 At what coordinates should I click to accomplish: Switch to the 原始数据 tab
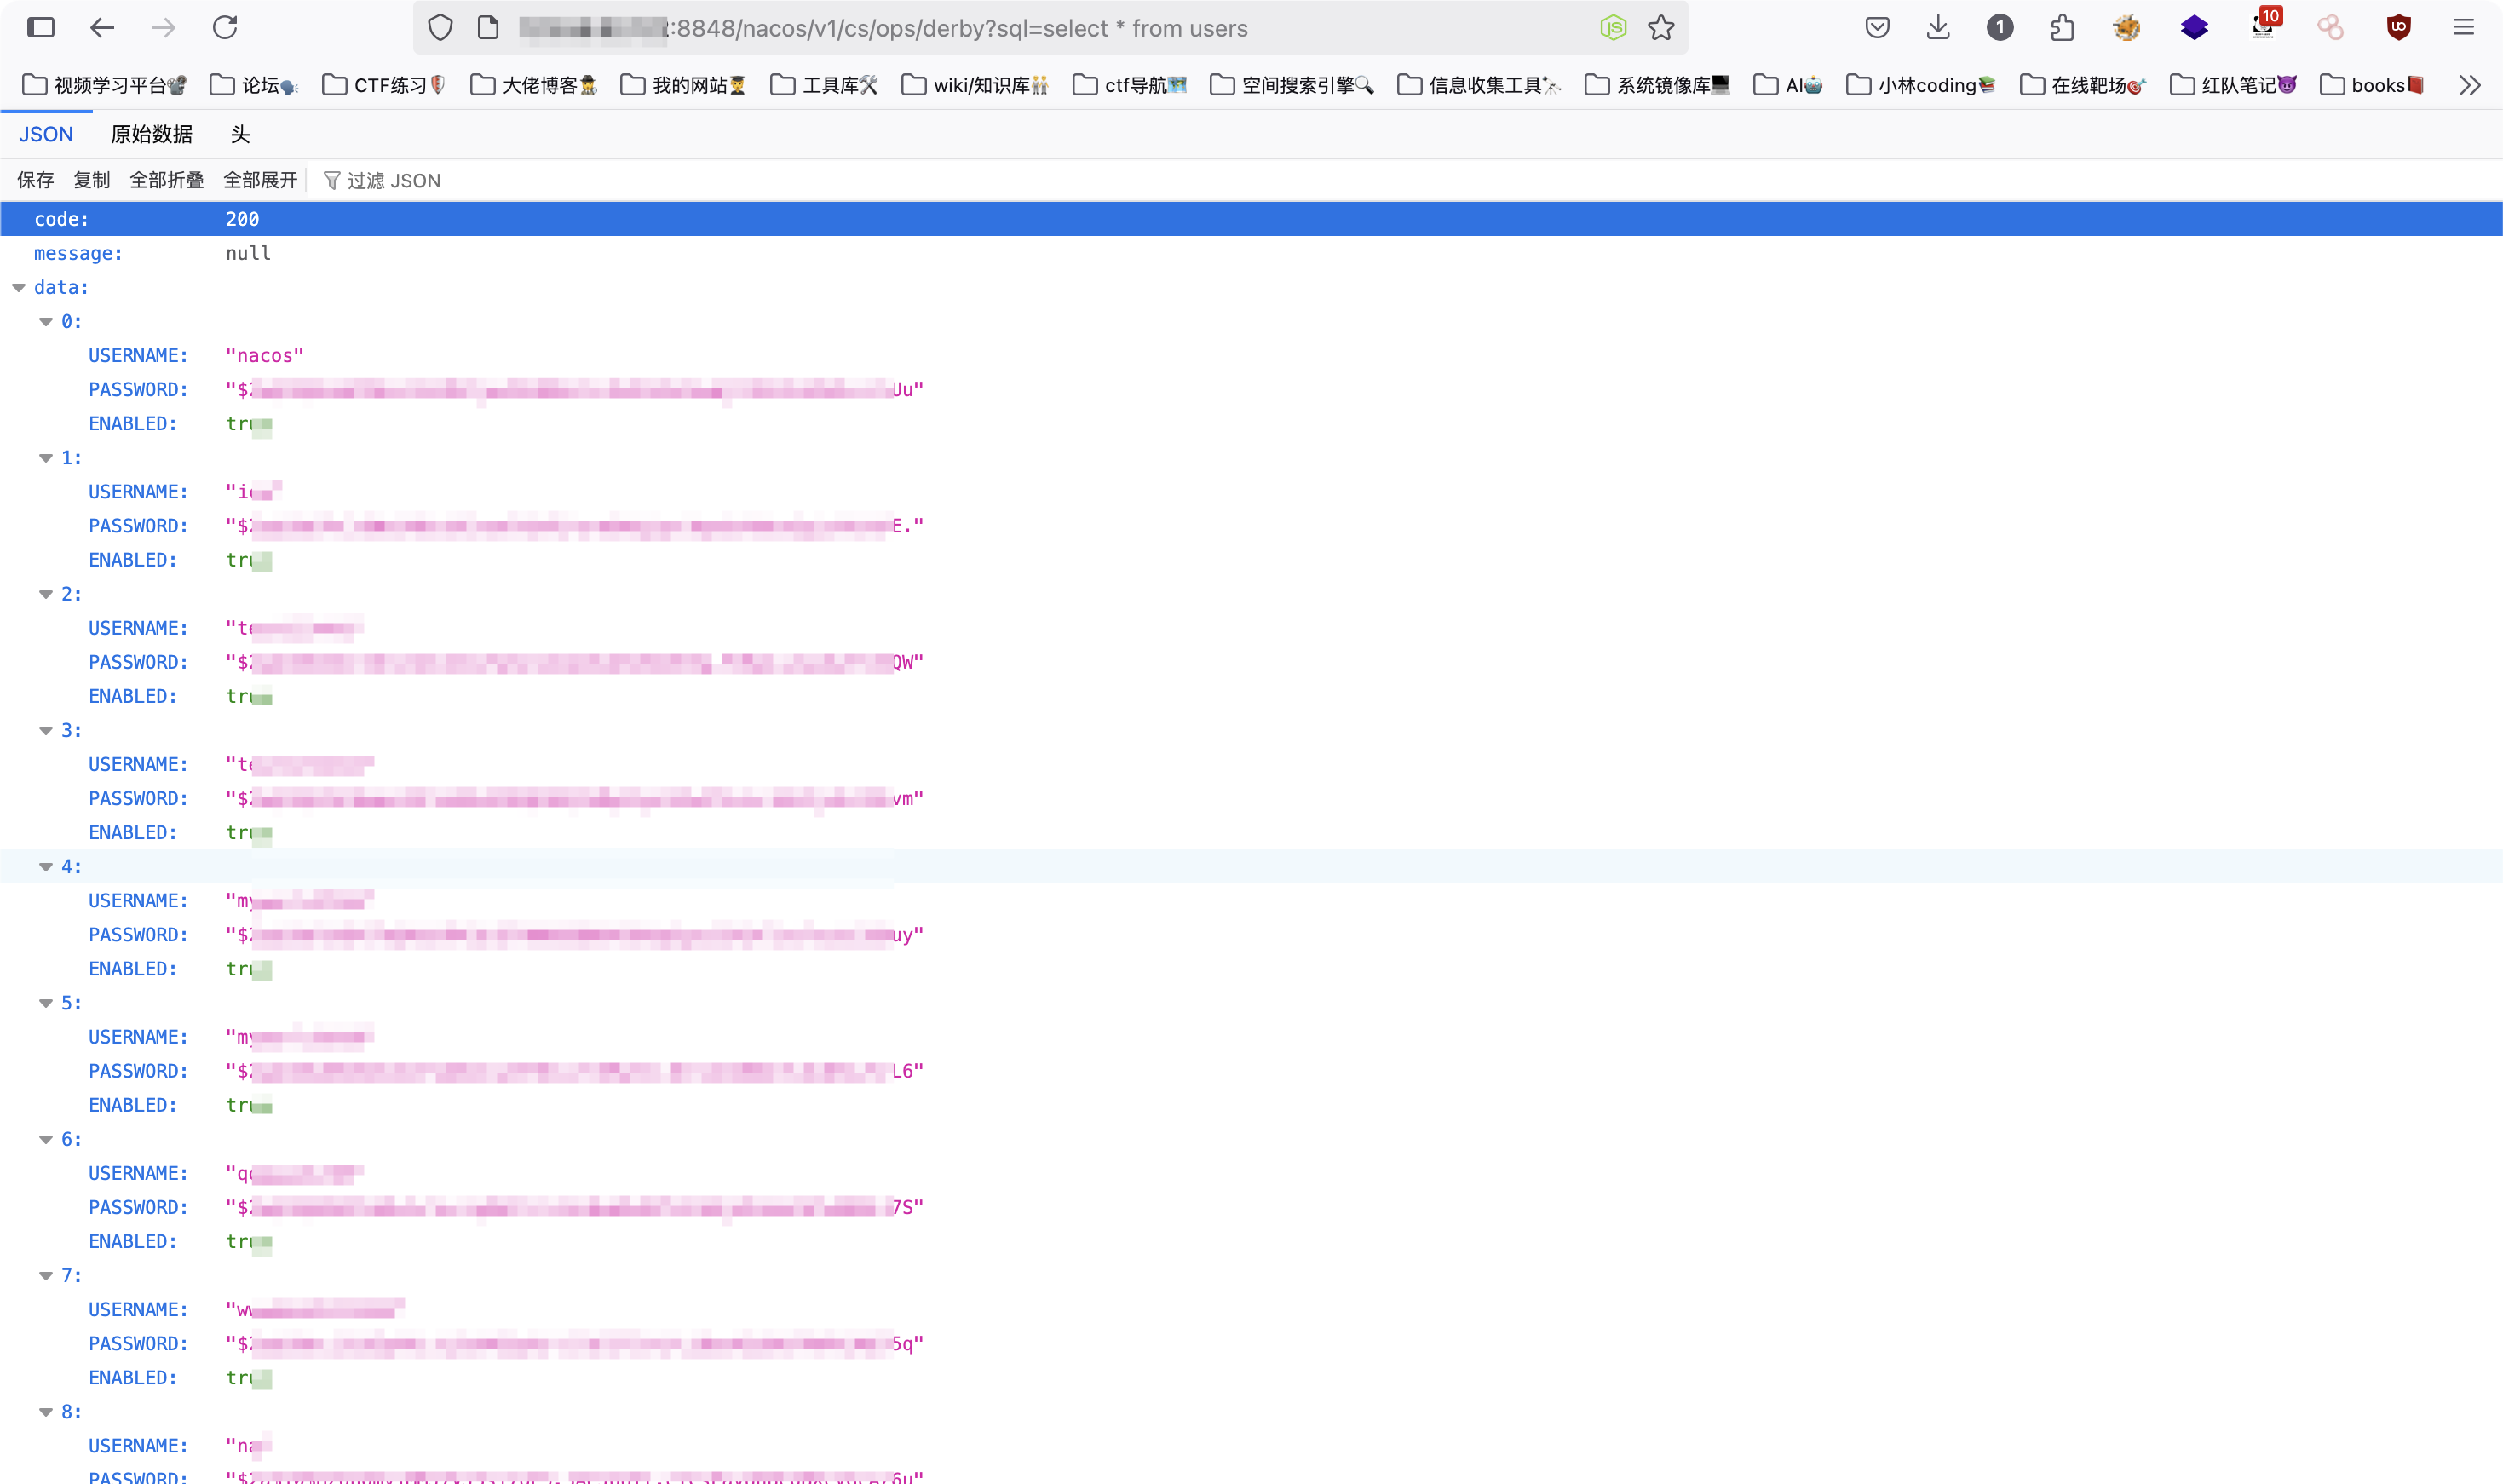pos(151,134)
